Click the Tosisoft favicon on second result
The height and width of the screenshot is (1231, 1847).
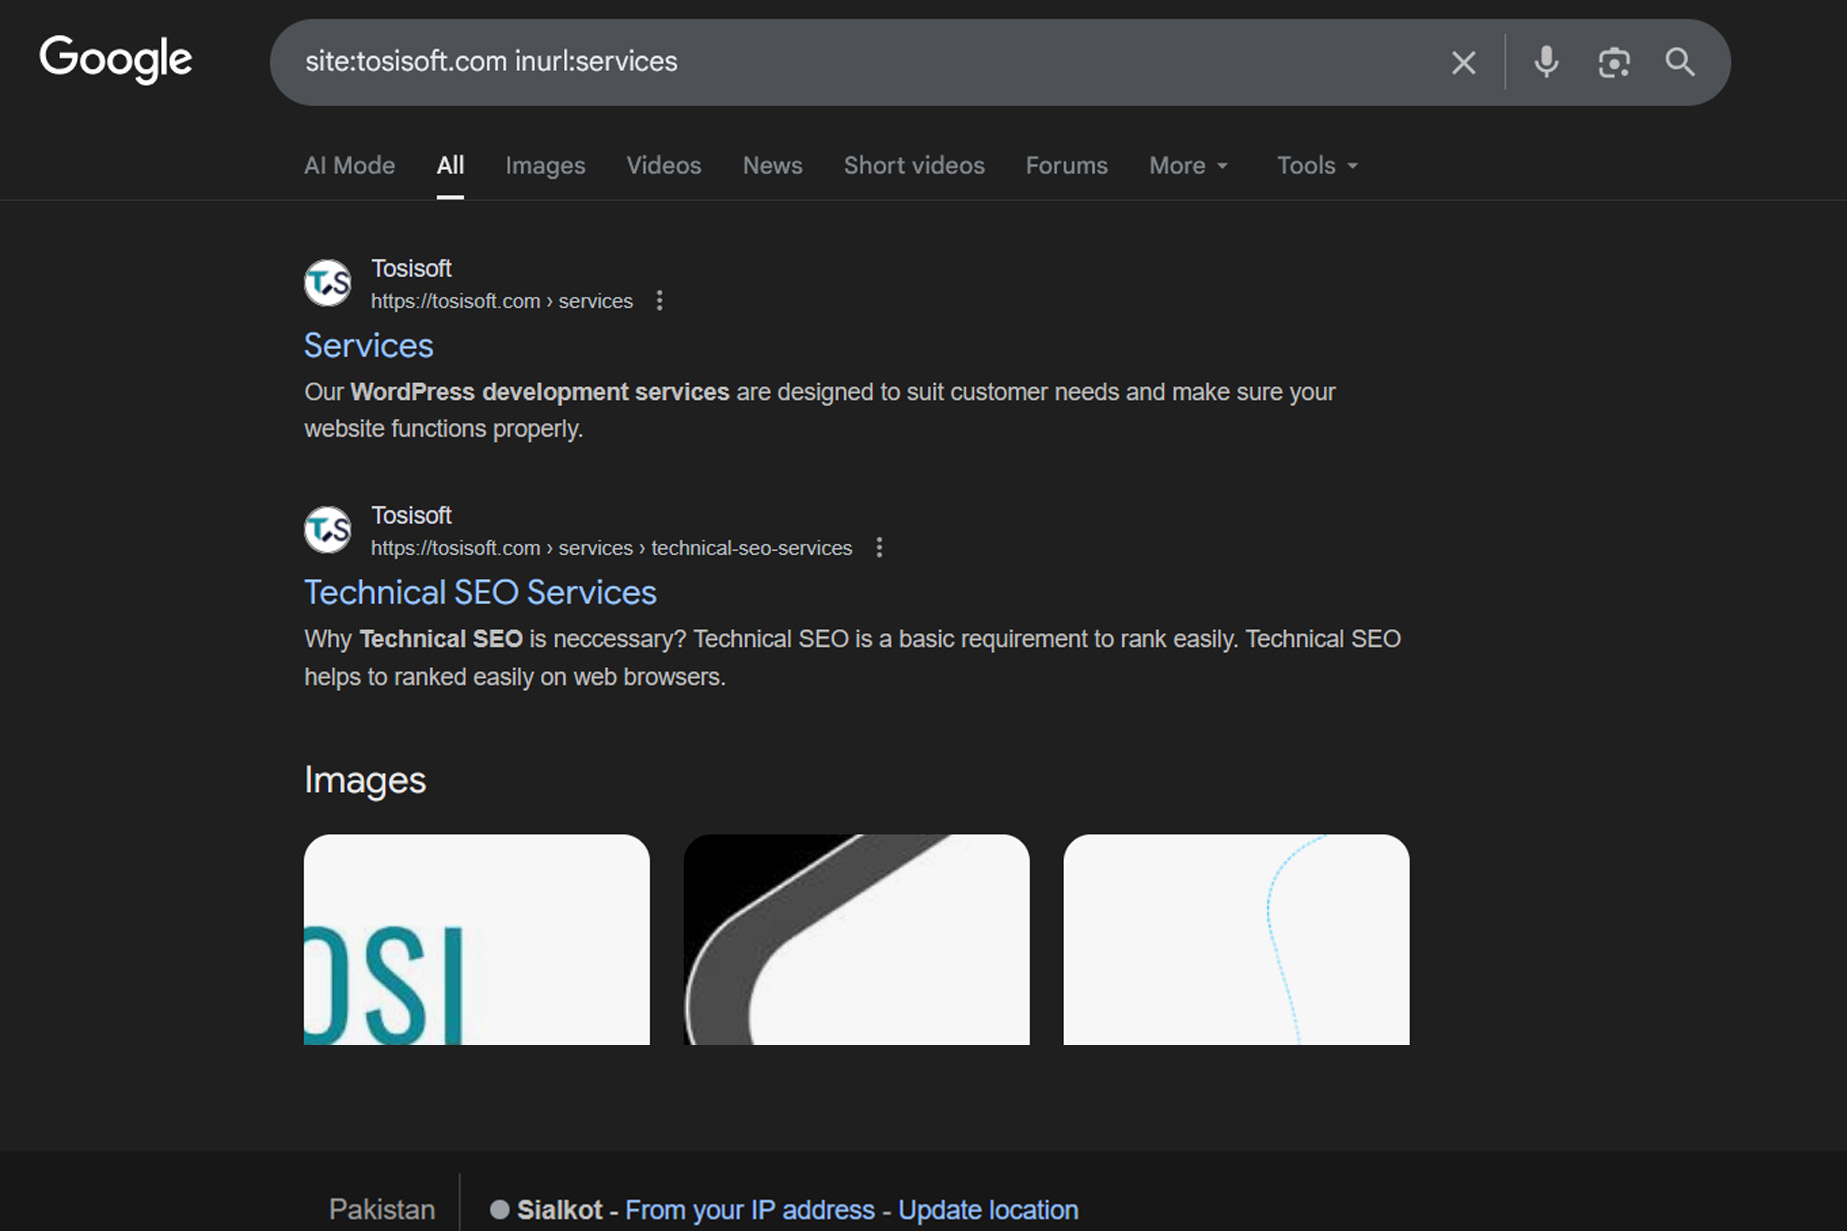327,530
